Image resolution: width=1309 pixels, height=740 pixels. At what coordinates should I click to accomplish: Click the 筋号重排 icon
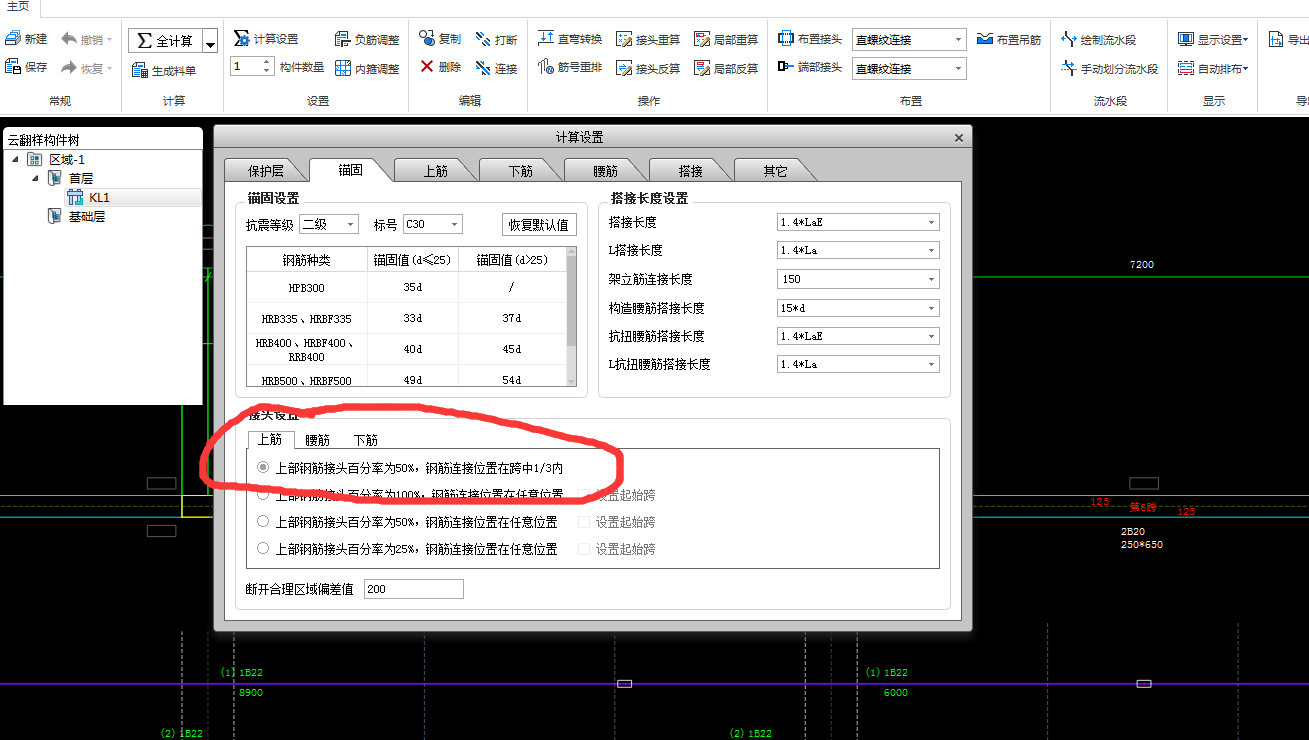pyautogui.click(x=546, y=67)
